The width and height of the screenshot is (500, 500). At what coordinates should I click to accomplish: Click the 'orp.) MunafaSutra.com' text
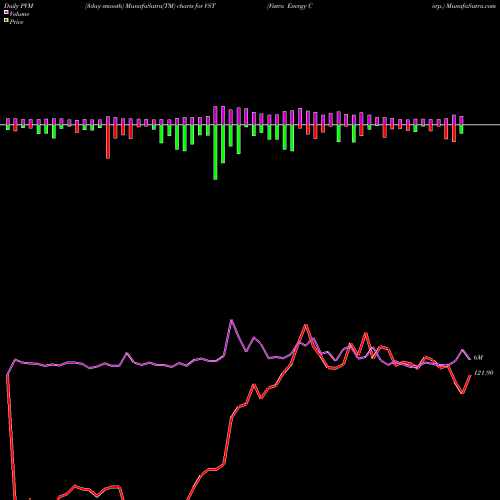464,6
